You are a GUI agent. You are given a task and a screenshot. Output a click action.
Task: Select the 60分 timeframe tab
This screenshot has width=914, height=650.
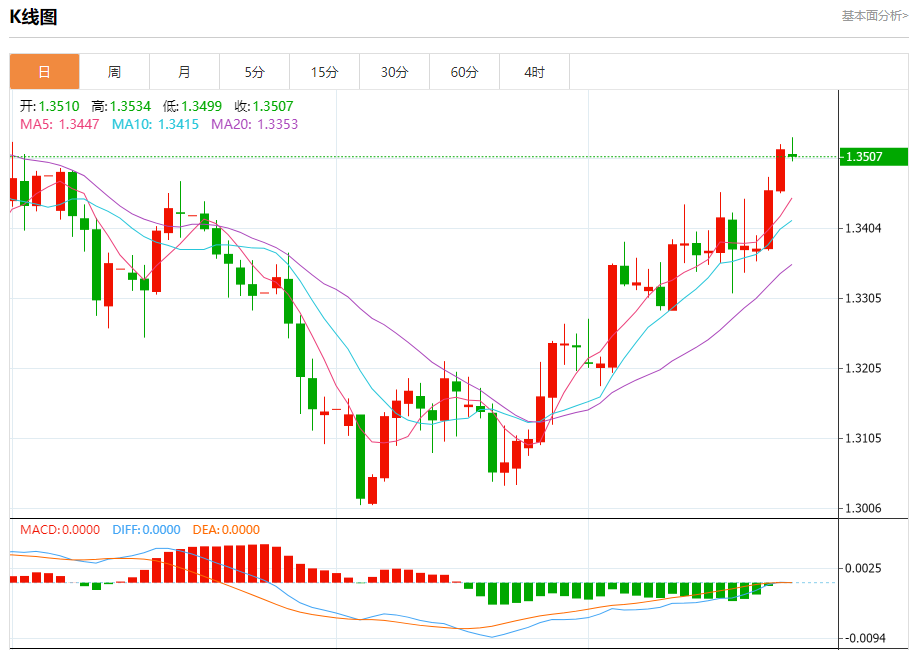pyautogui.click(x=464, y=72)
